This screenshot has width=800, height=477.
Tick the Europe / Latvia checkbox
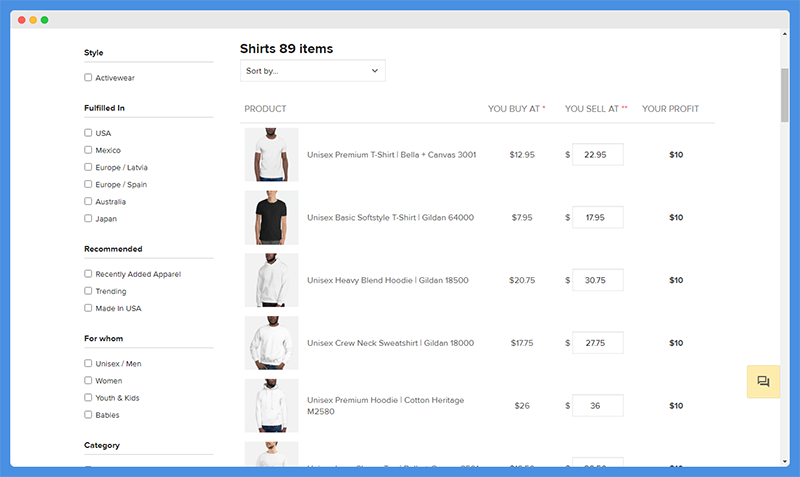(x=88, y=167)
